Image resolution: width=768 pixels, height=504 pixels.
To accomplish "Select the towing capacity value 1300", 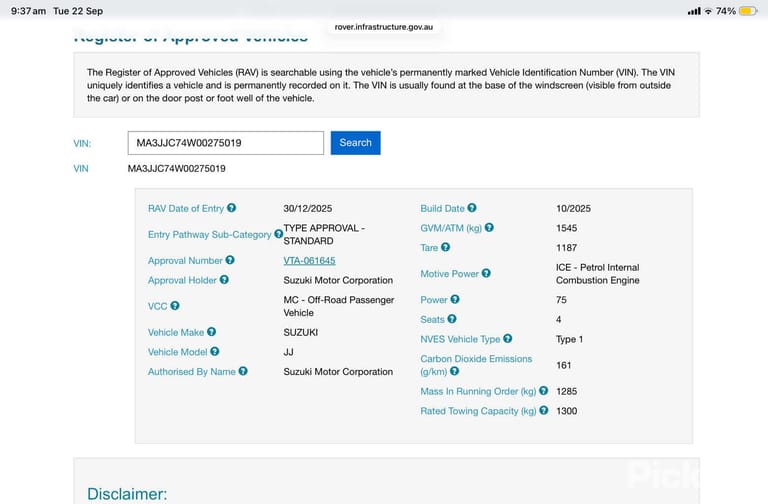I will click(567, 410).
